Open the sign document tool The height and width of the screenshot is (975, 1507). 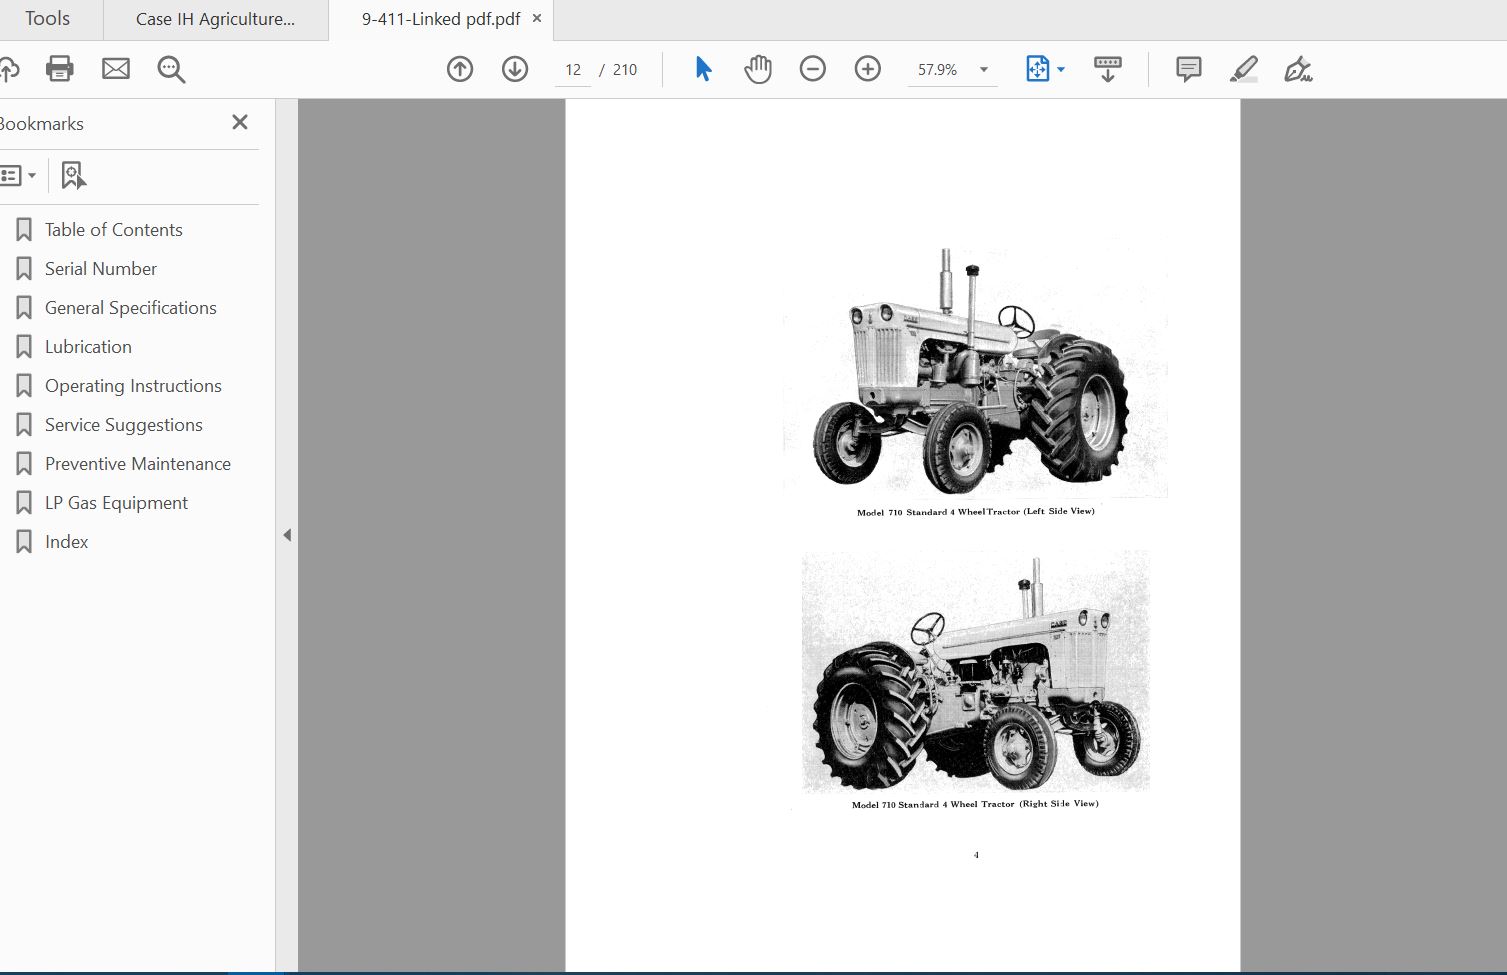[x=1298, y=69]
